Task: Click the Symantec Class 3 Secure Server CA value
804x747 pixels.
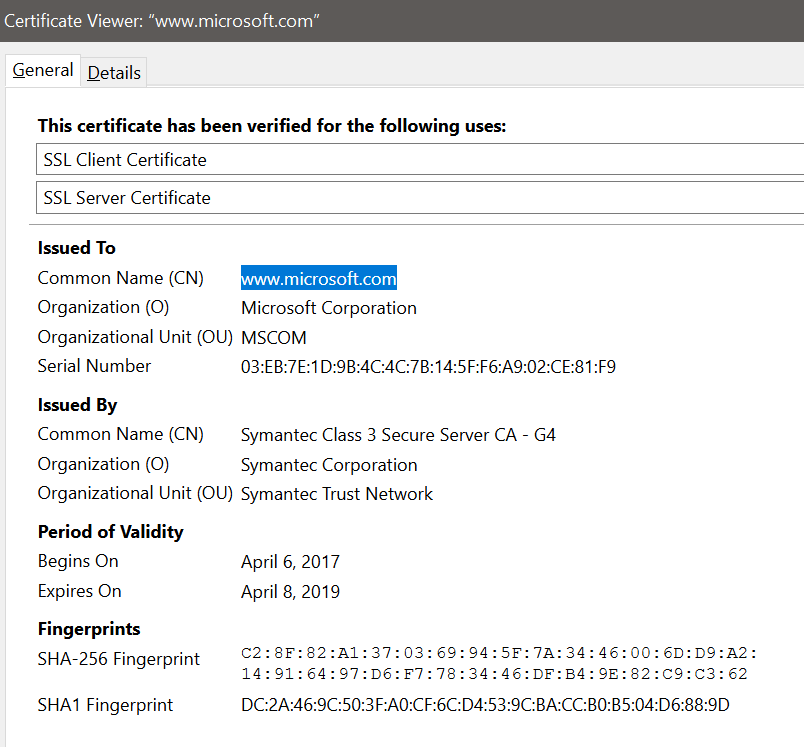Action: click(398, 435)
